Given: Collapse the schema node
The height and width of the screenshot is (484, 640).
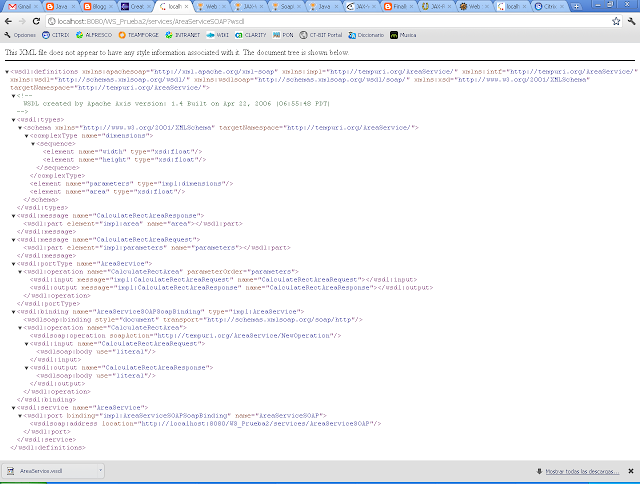Looking at the screenshot, I should pyautogui.click(x=20, y=128).
